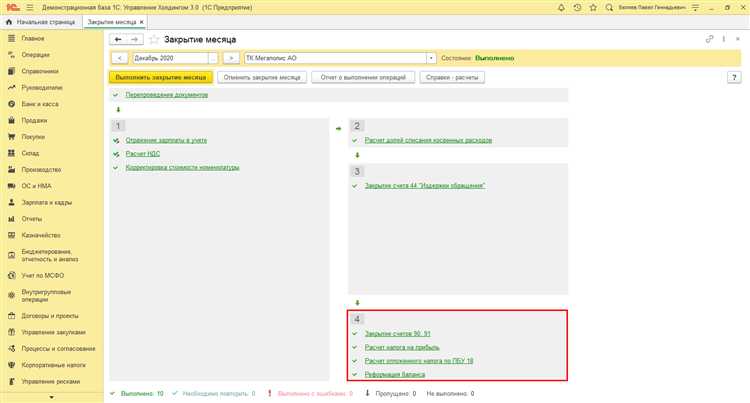Open the main hamburger menu in title bar

(30, 8)
